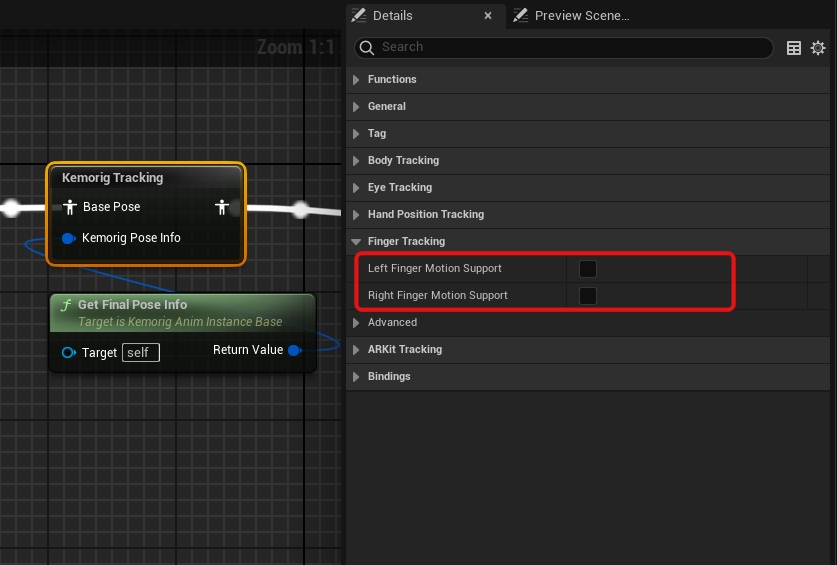
Task: Switch to the Preview Scene tab
Action: 581,16
